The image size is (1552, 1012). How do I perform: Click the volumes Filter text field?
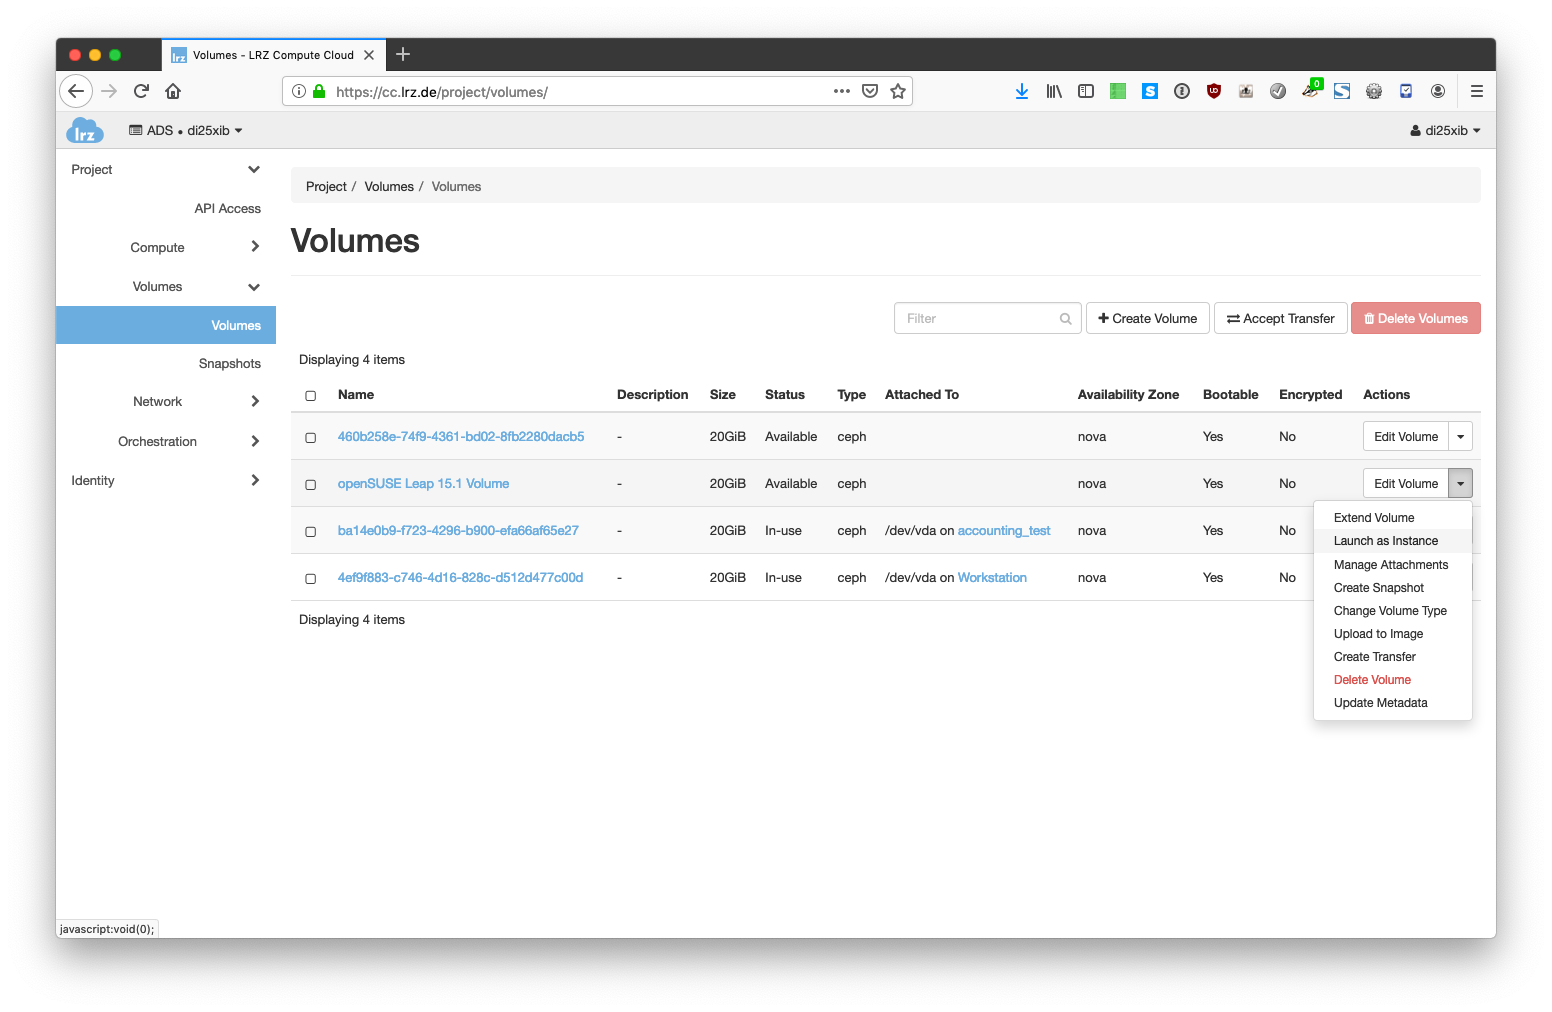point(978,319)
